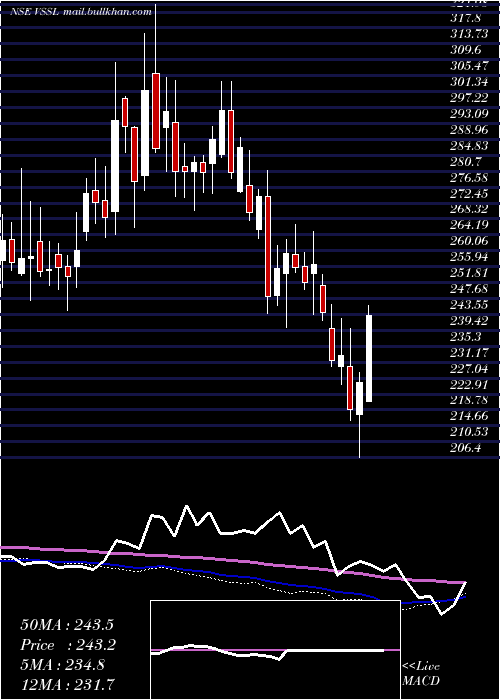Click the 210.53 price axis label
The image size is (500, 700).
pyautogui.click(x=469, y=432)
